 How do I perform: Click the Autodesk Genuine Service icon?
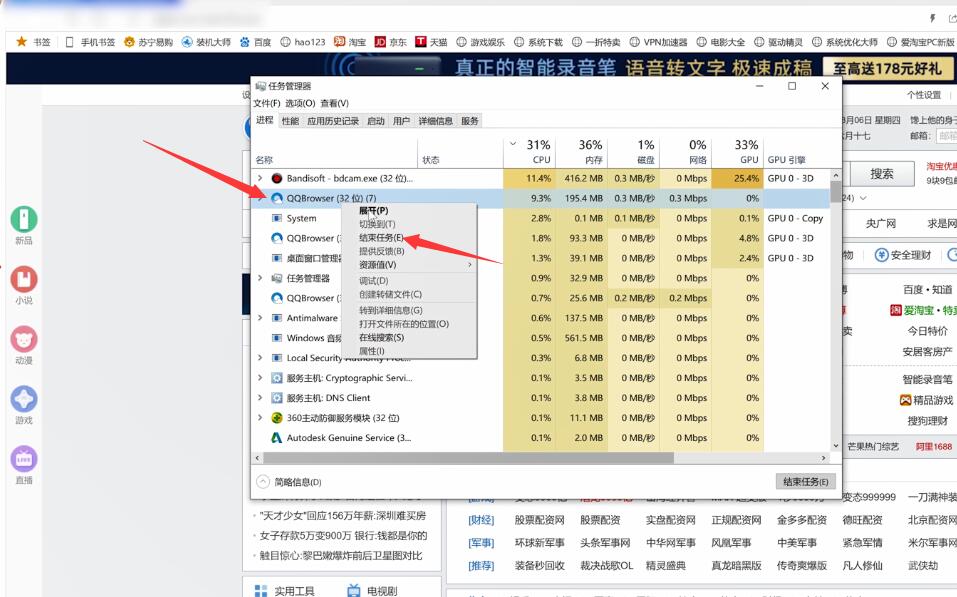tap(276, 438)
